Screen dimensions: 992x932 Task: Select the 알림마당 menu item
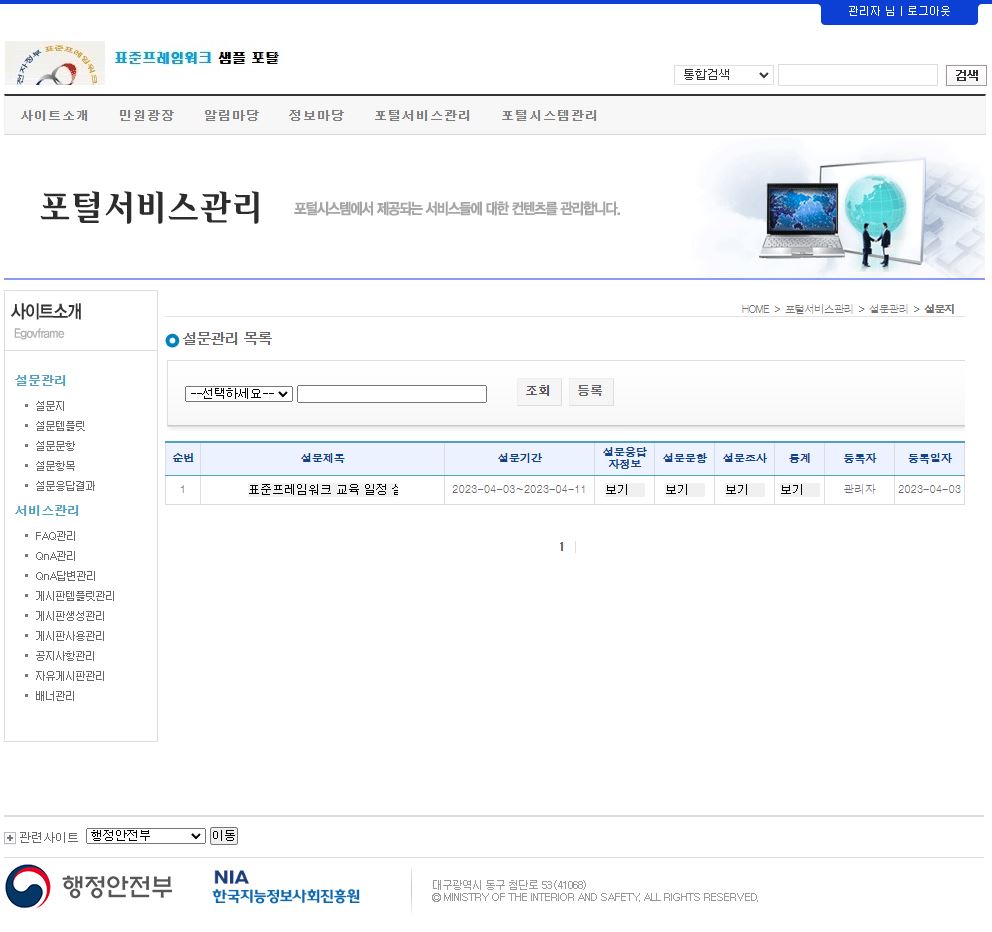231,116
